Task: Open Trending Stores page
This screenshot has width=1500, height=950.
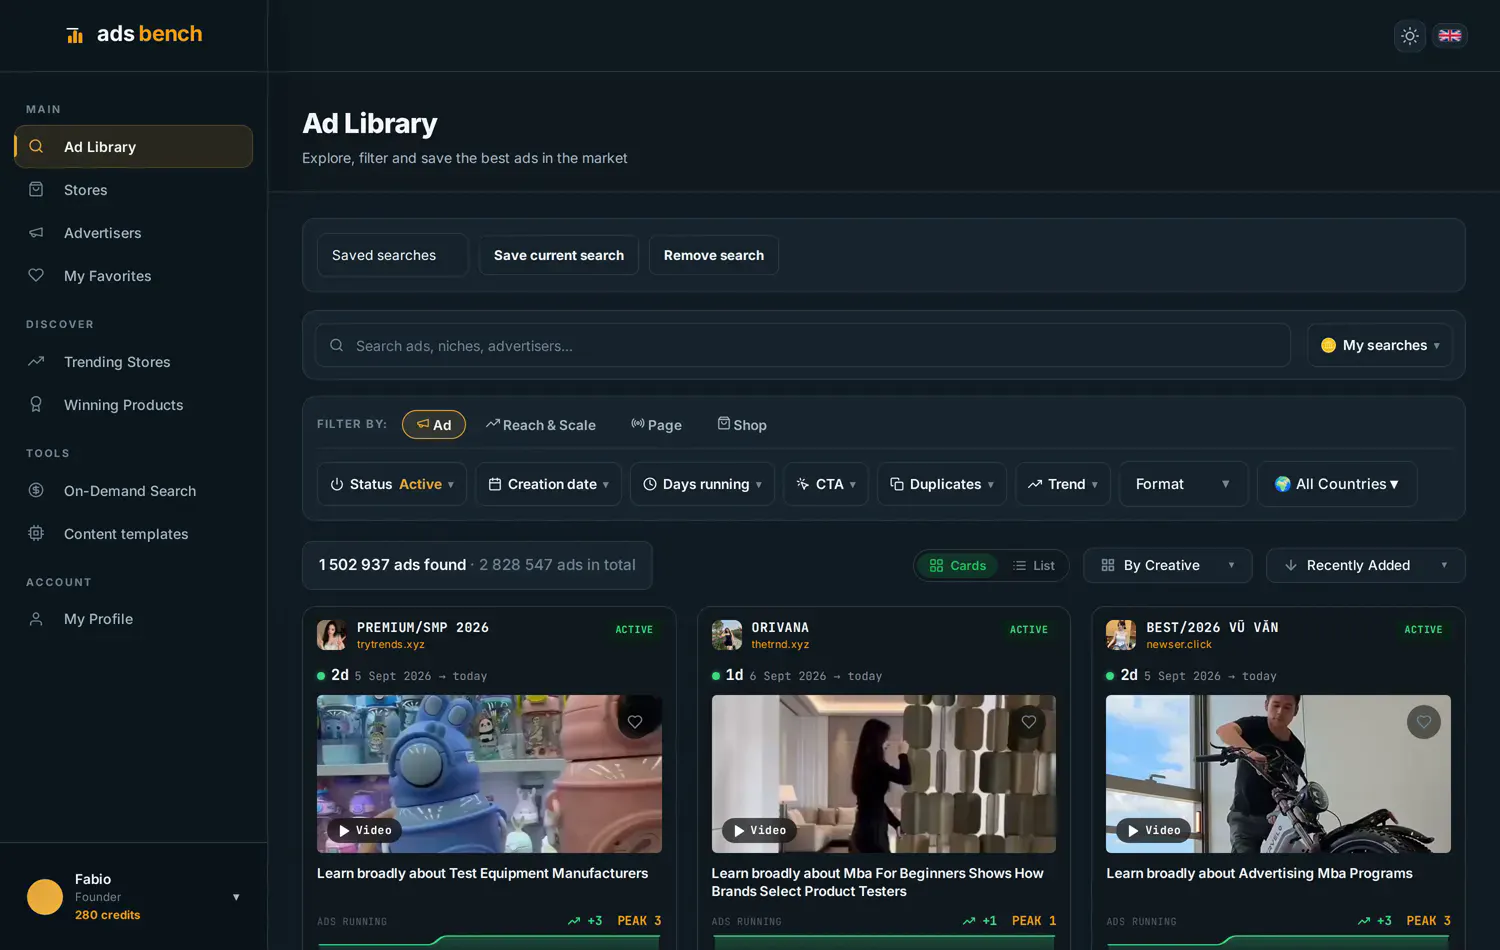Action: pos(133,362)
